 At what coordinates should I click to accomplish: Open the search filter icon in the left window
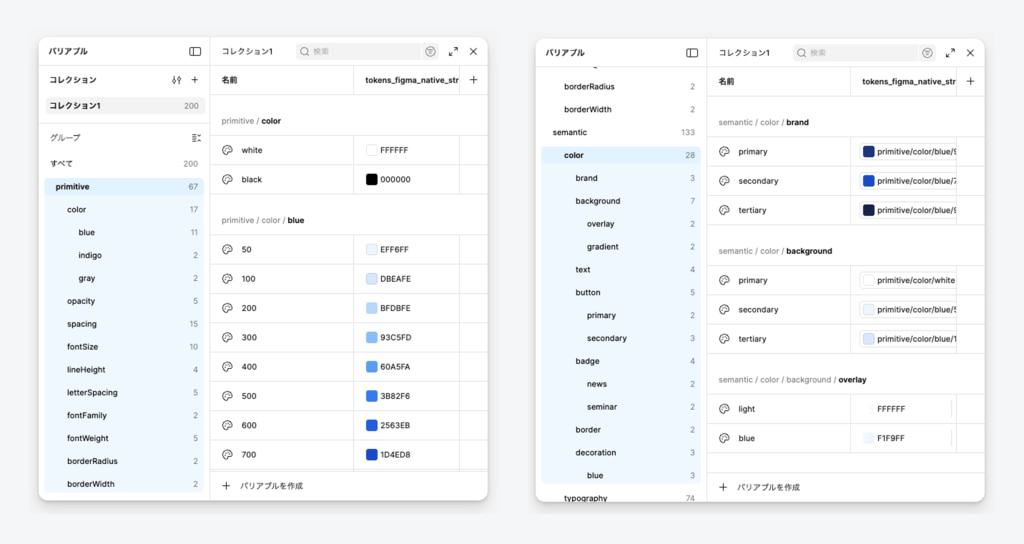(x=430, y=51)
